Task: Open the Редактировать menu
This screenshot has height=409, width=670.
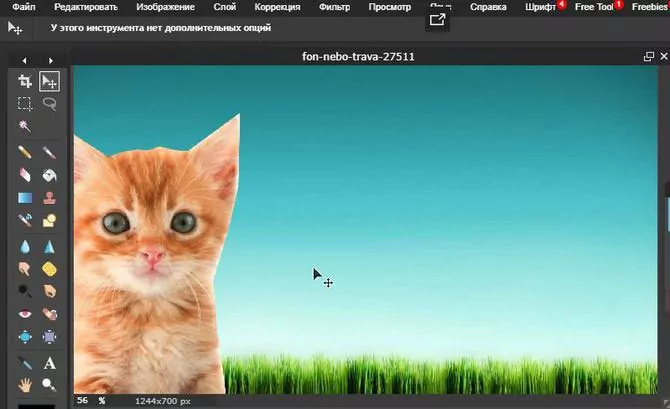Action: tap(86, 7)
